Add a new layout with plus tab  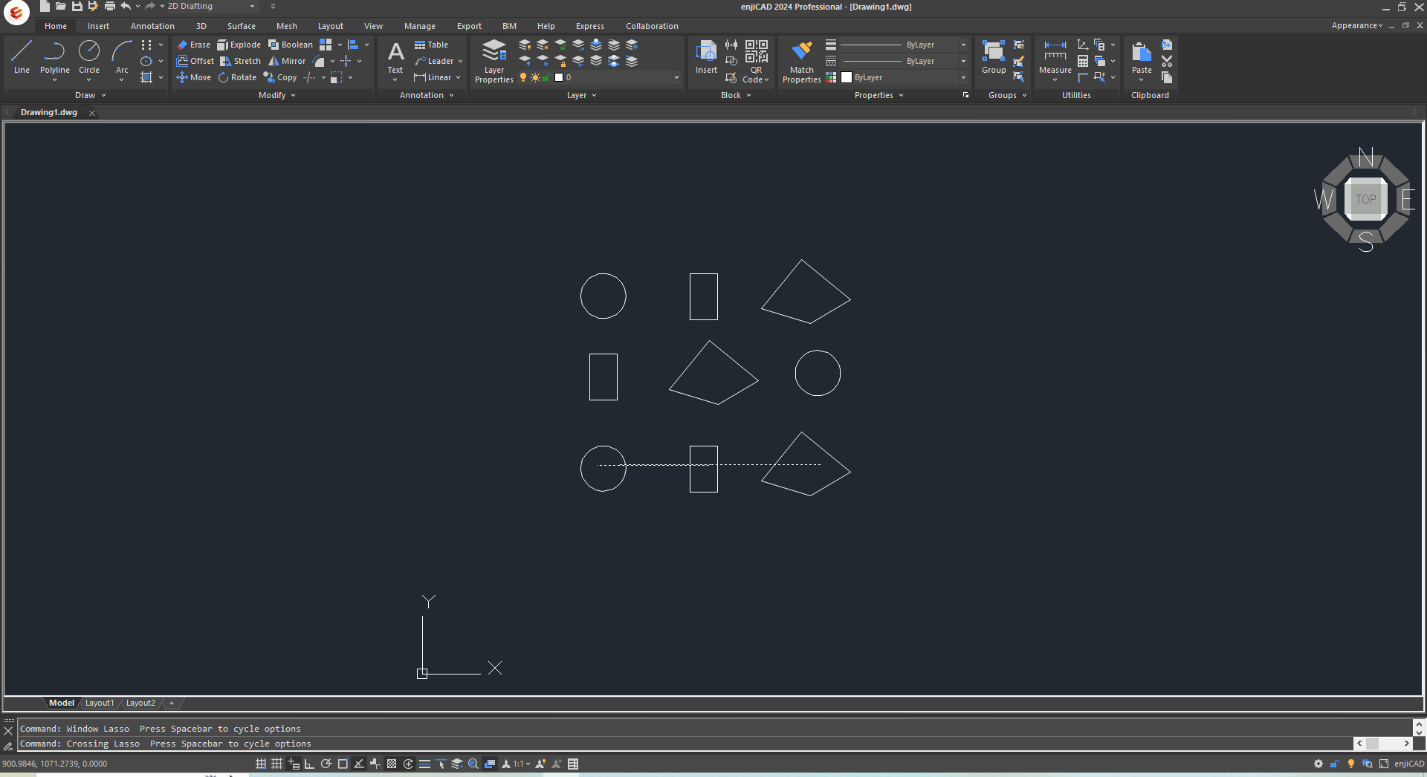coord(171,703)
